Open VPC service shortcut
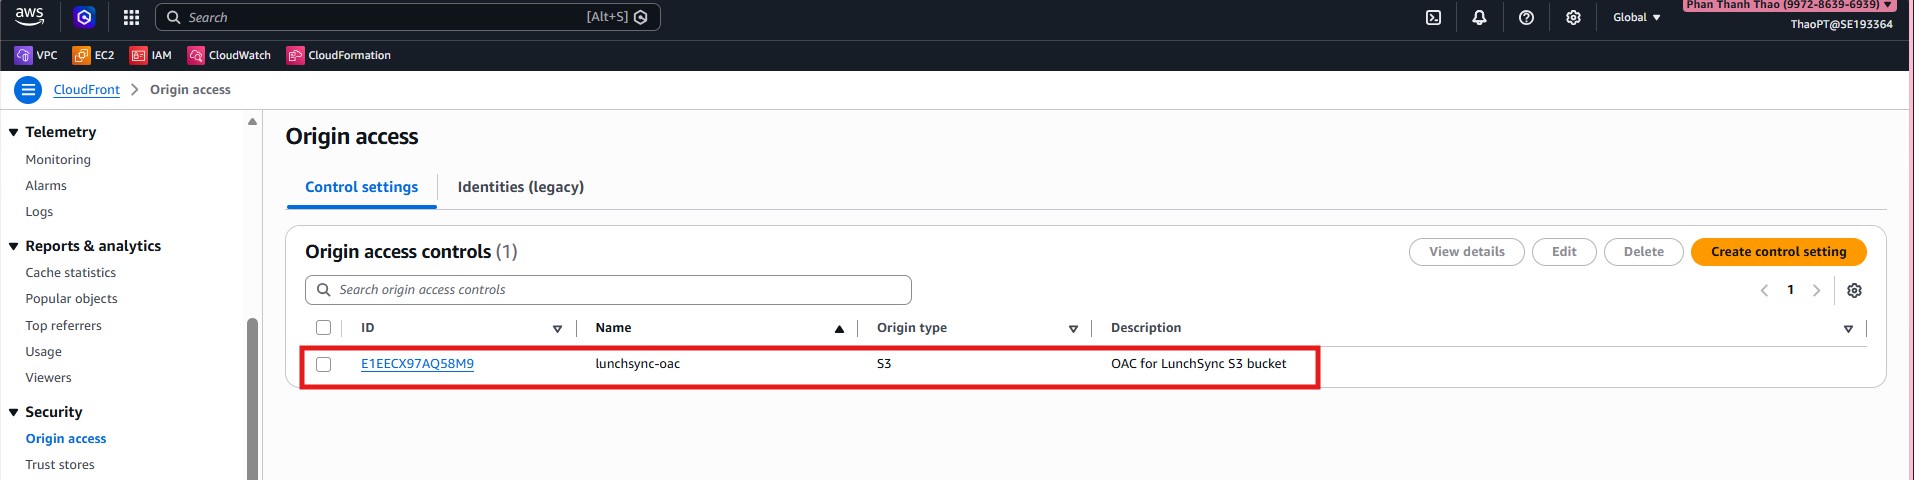Image resolution: width=1914 pixels, height=480 pixels. point(36,55)
